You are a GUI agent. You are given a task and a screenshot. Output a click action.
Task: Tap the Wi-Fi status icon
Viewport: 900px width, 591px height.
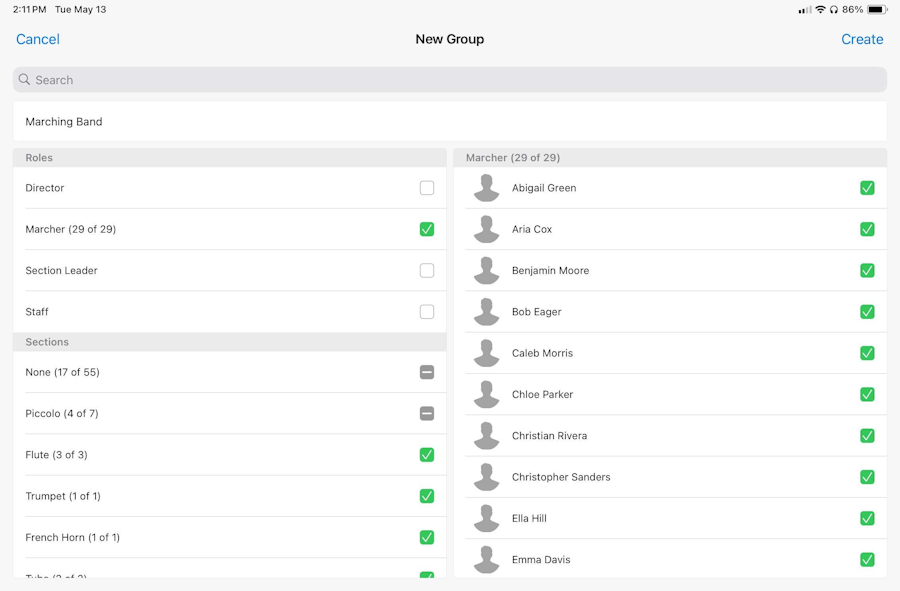coord(820,10)
